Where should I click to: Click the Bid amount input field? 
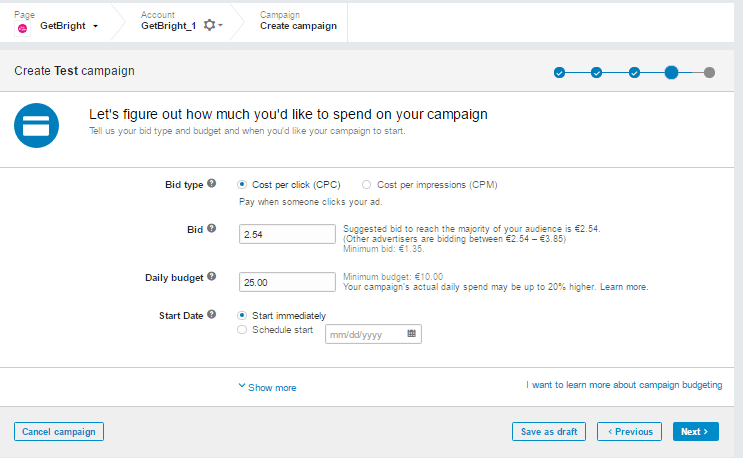[287, 233]
